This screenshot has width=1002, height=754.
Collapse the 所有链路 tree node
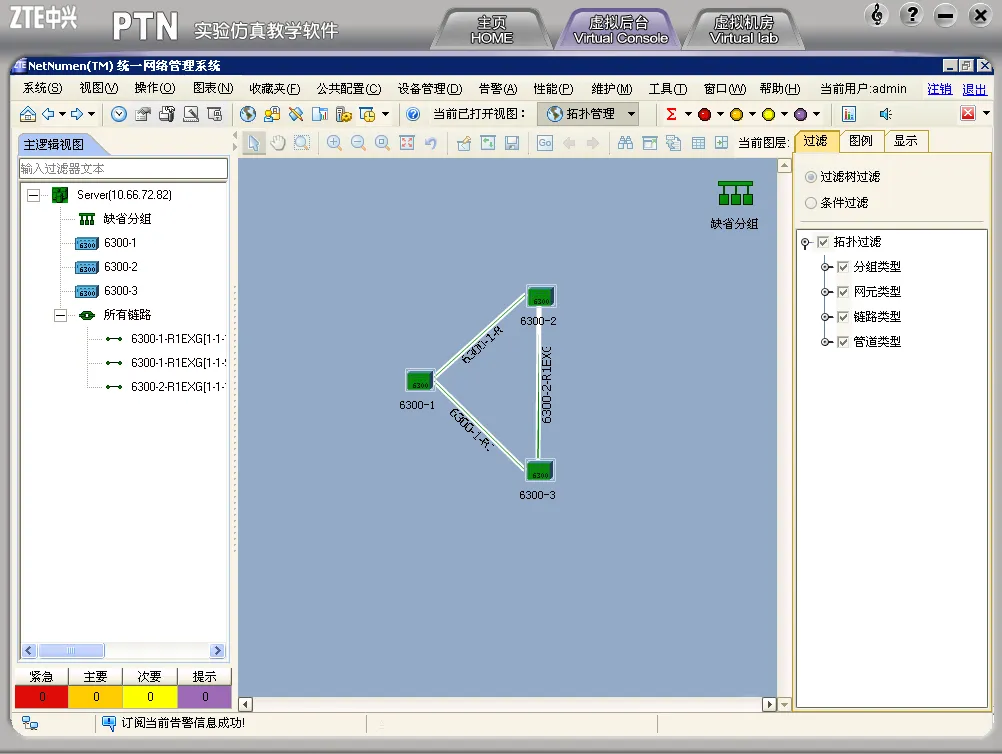coord(60,315)
